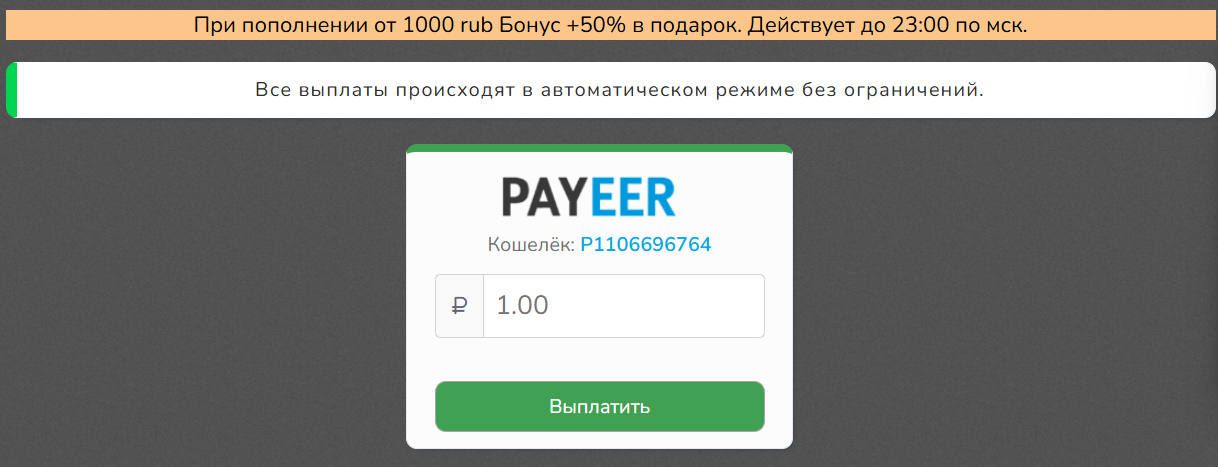Click Все выплаты at notice start
Screen dimensions: 1218x467
[319, 91]
